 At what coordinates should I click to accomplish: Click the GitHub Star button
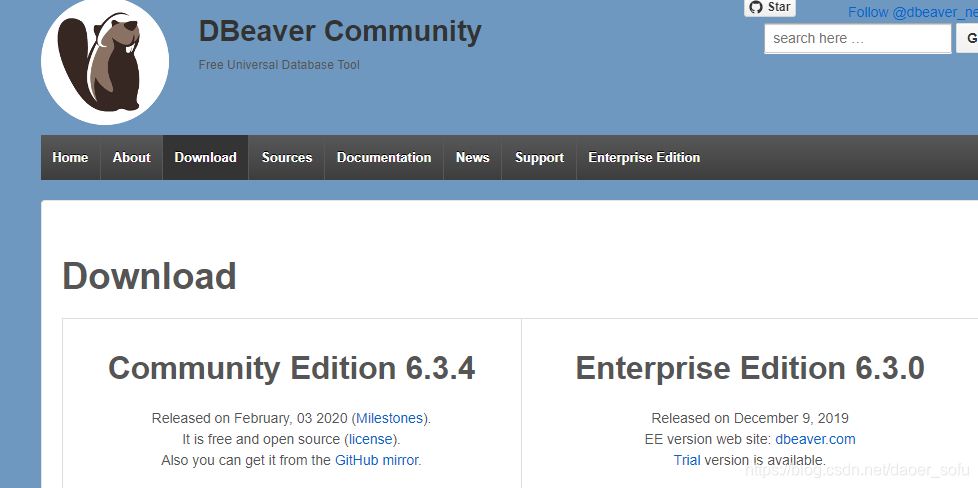coord(770,7)
